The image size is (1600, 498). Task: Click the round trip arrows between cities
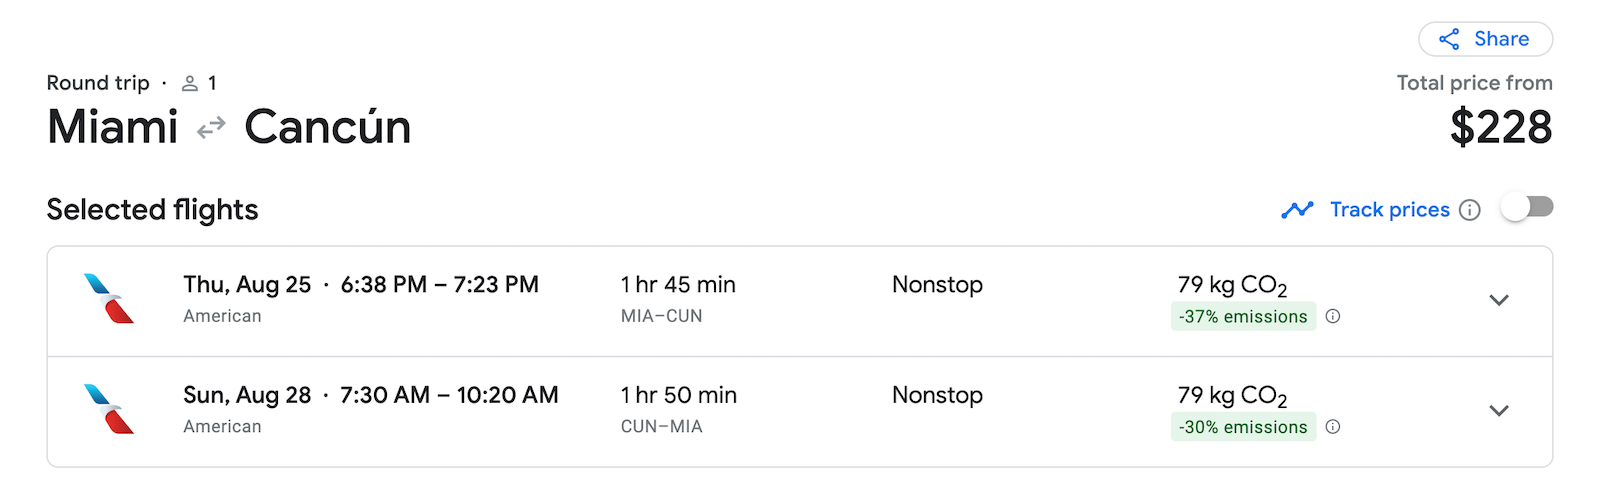[x=211, y=128]
